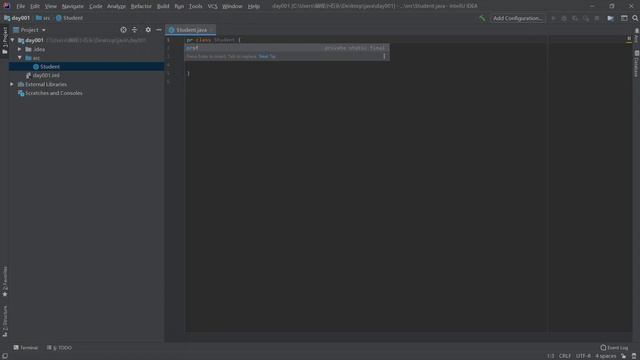The image size is (640, 360).
Task: Click the Profiler run icon
Action: [x=586, y=18]
